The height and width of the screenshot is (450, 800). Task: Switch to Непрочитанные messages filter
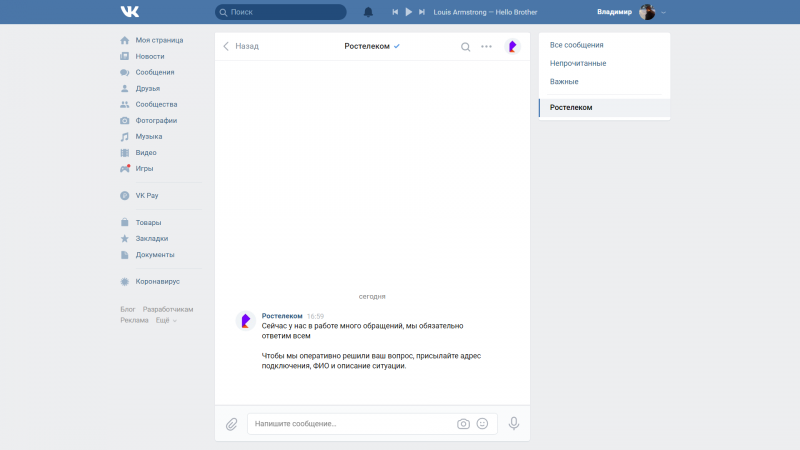tap(578, 63)
